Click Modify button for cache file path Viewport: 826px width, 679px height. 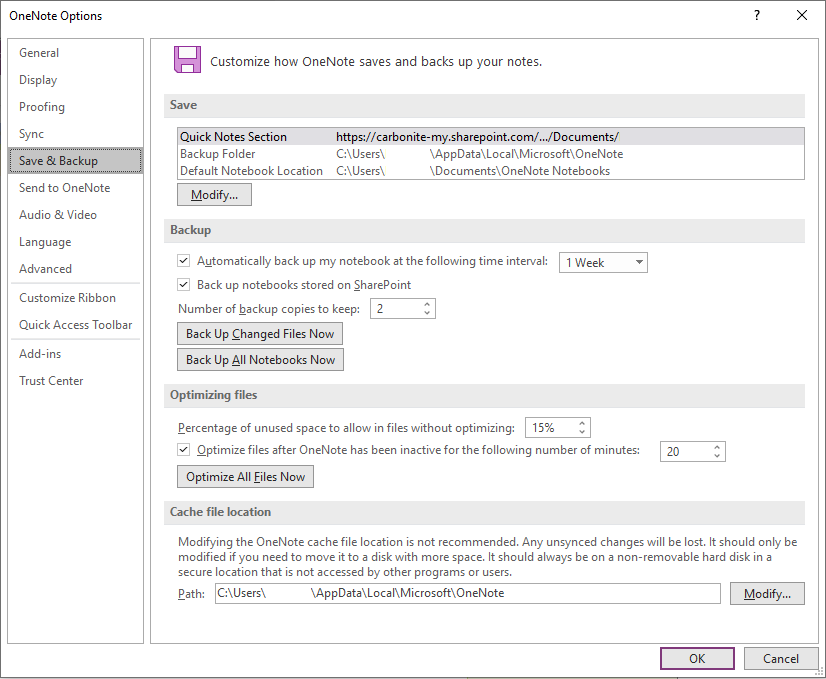pos(767,594)
